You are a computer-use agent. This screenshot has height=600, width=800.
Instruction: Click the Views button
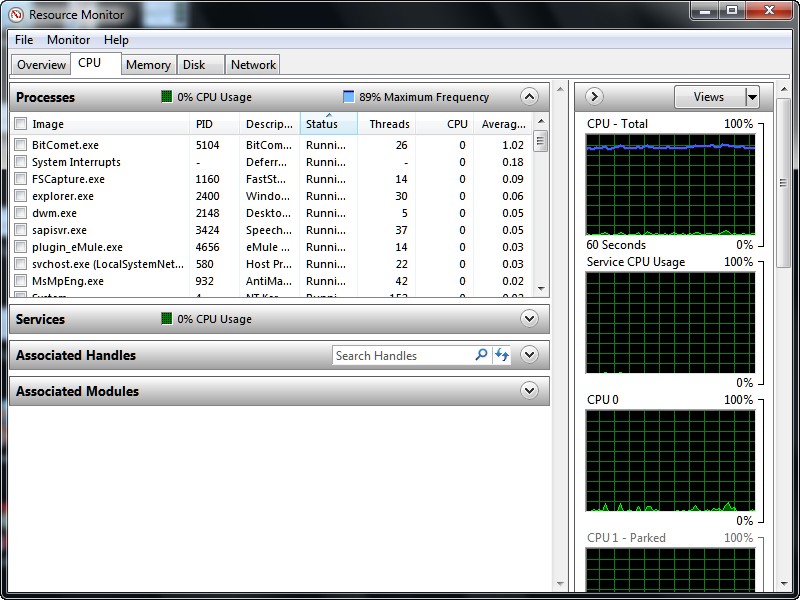coord(710,96)
